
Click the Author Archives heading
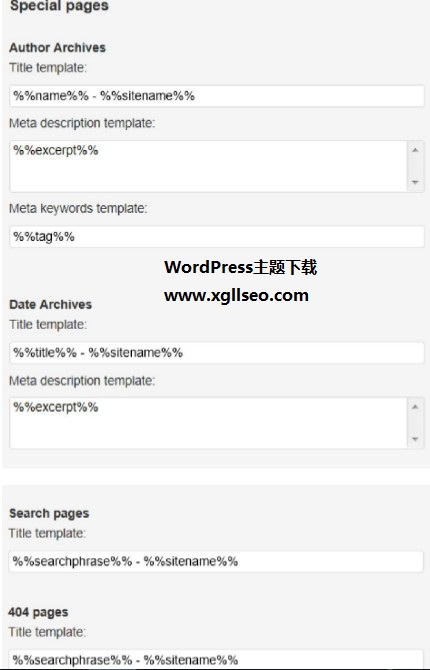pyautogui.click(x=57, y=47)
